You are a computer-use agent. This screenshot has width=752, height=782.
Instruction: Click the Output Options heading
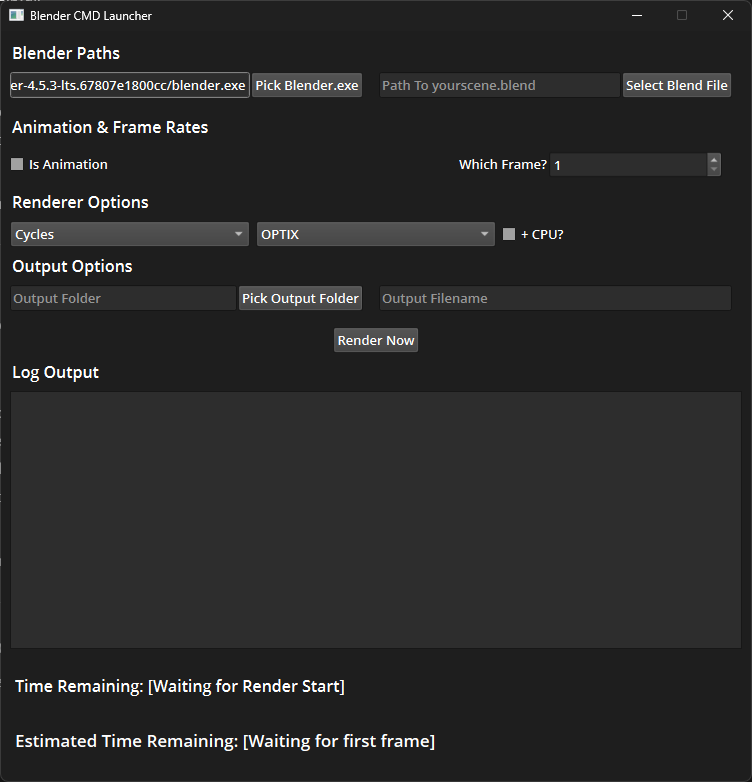(x=72, y=266)
